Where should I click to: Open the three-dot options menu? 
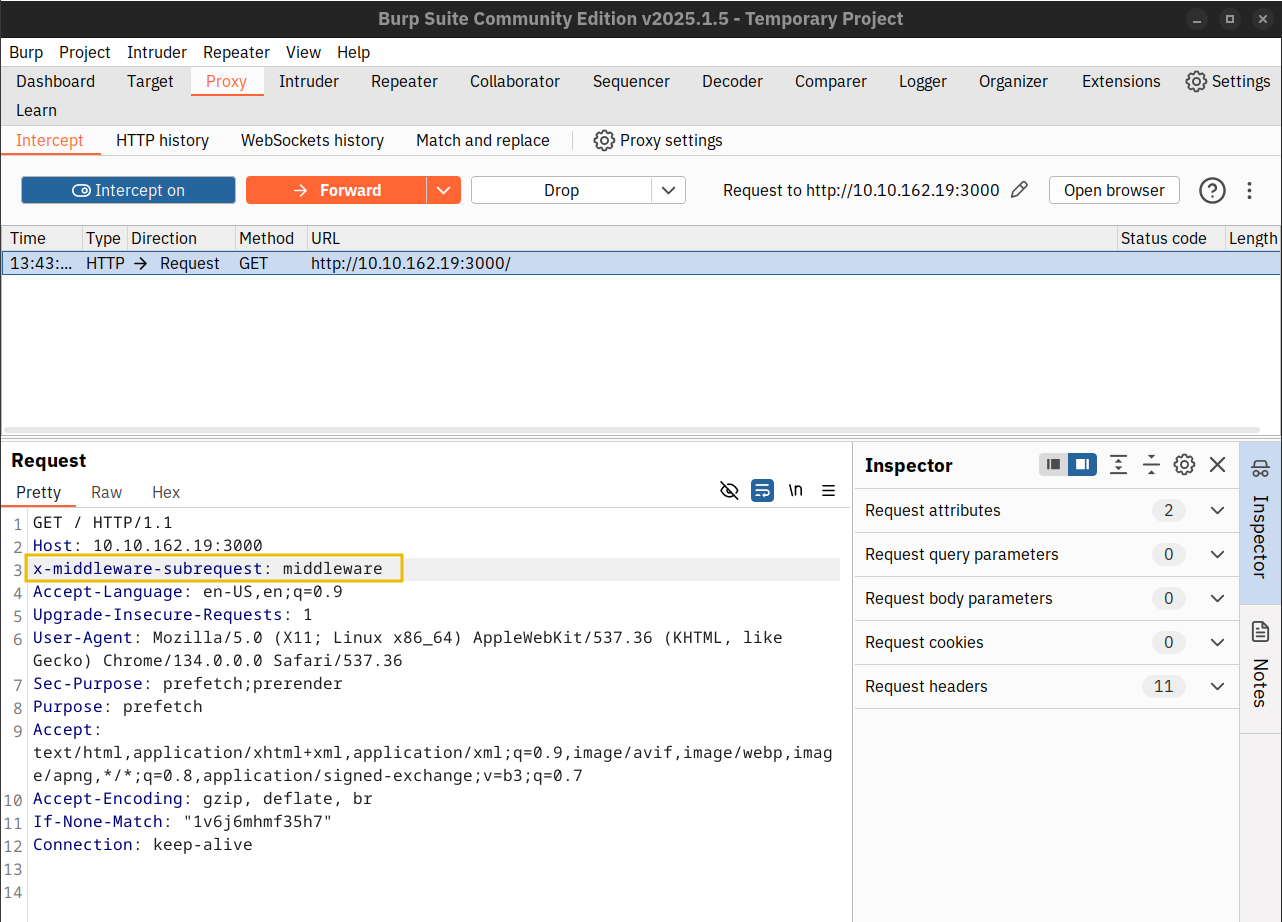tap(1249, 190)
